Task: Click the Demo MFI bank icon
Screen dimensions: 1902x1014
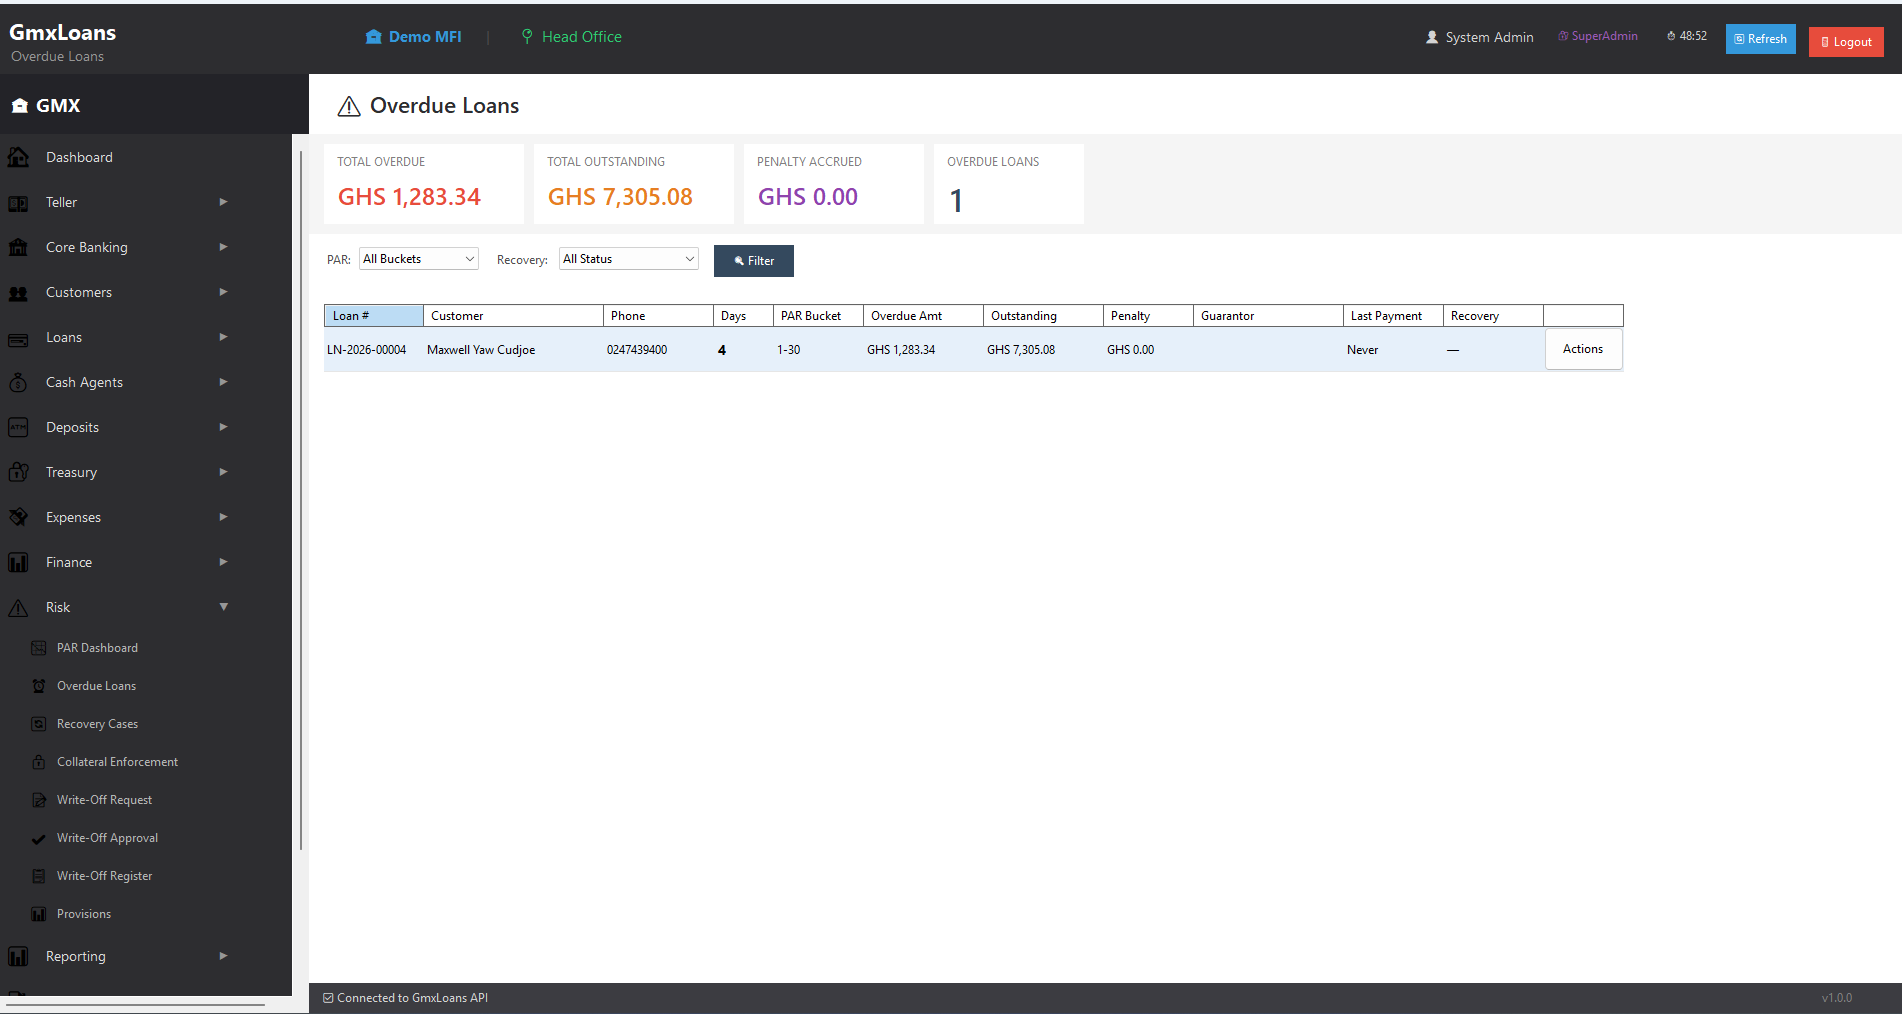Action: [x=374, y=37]
